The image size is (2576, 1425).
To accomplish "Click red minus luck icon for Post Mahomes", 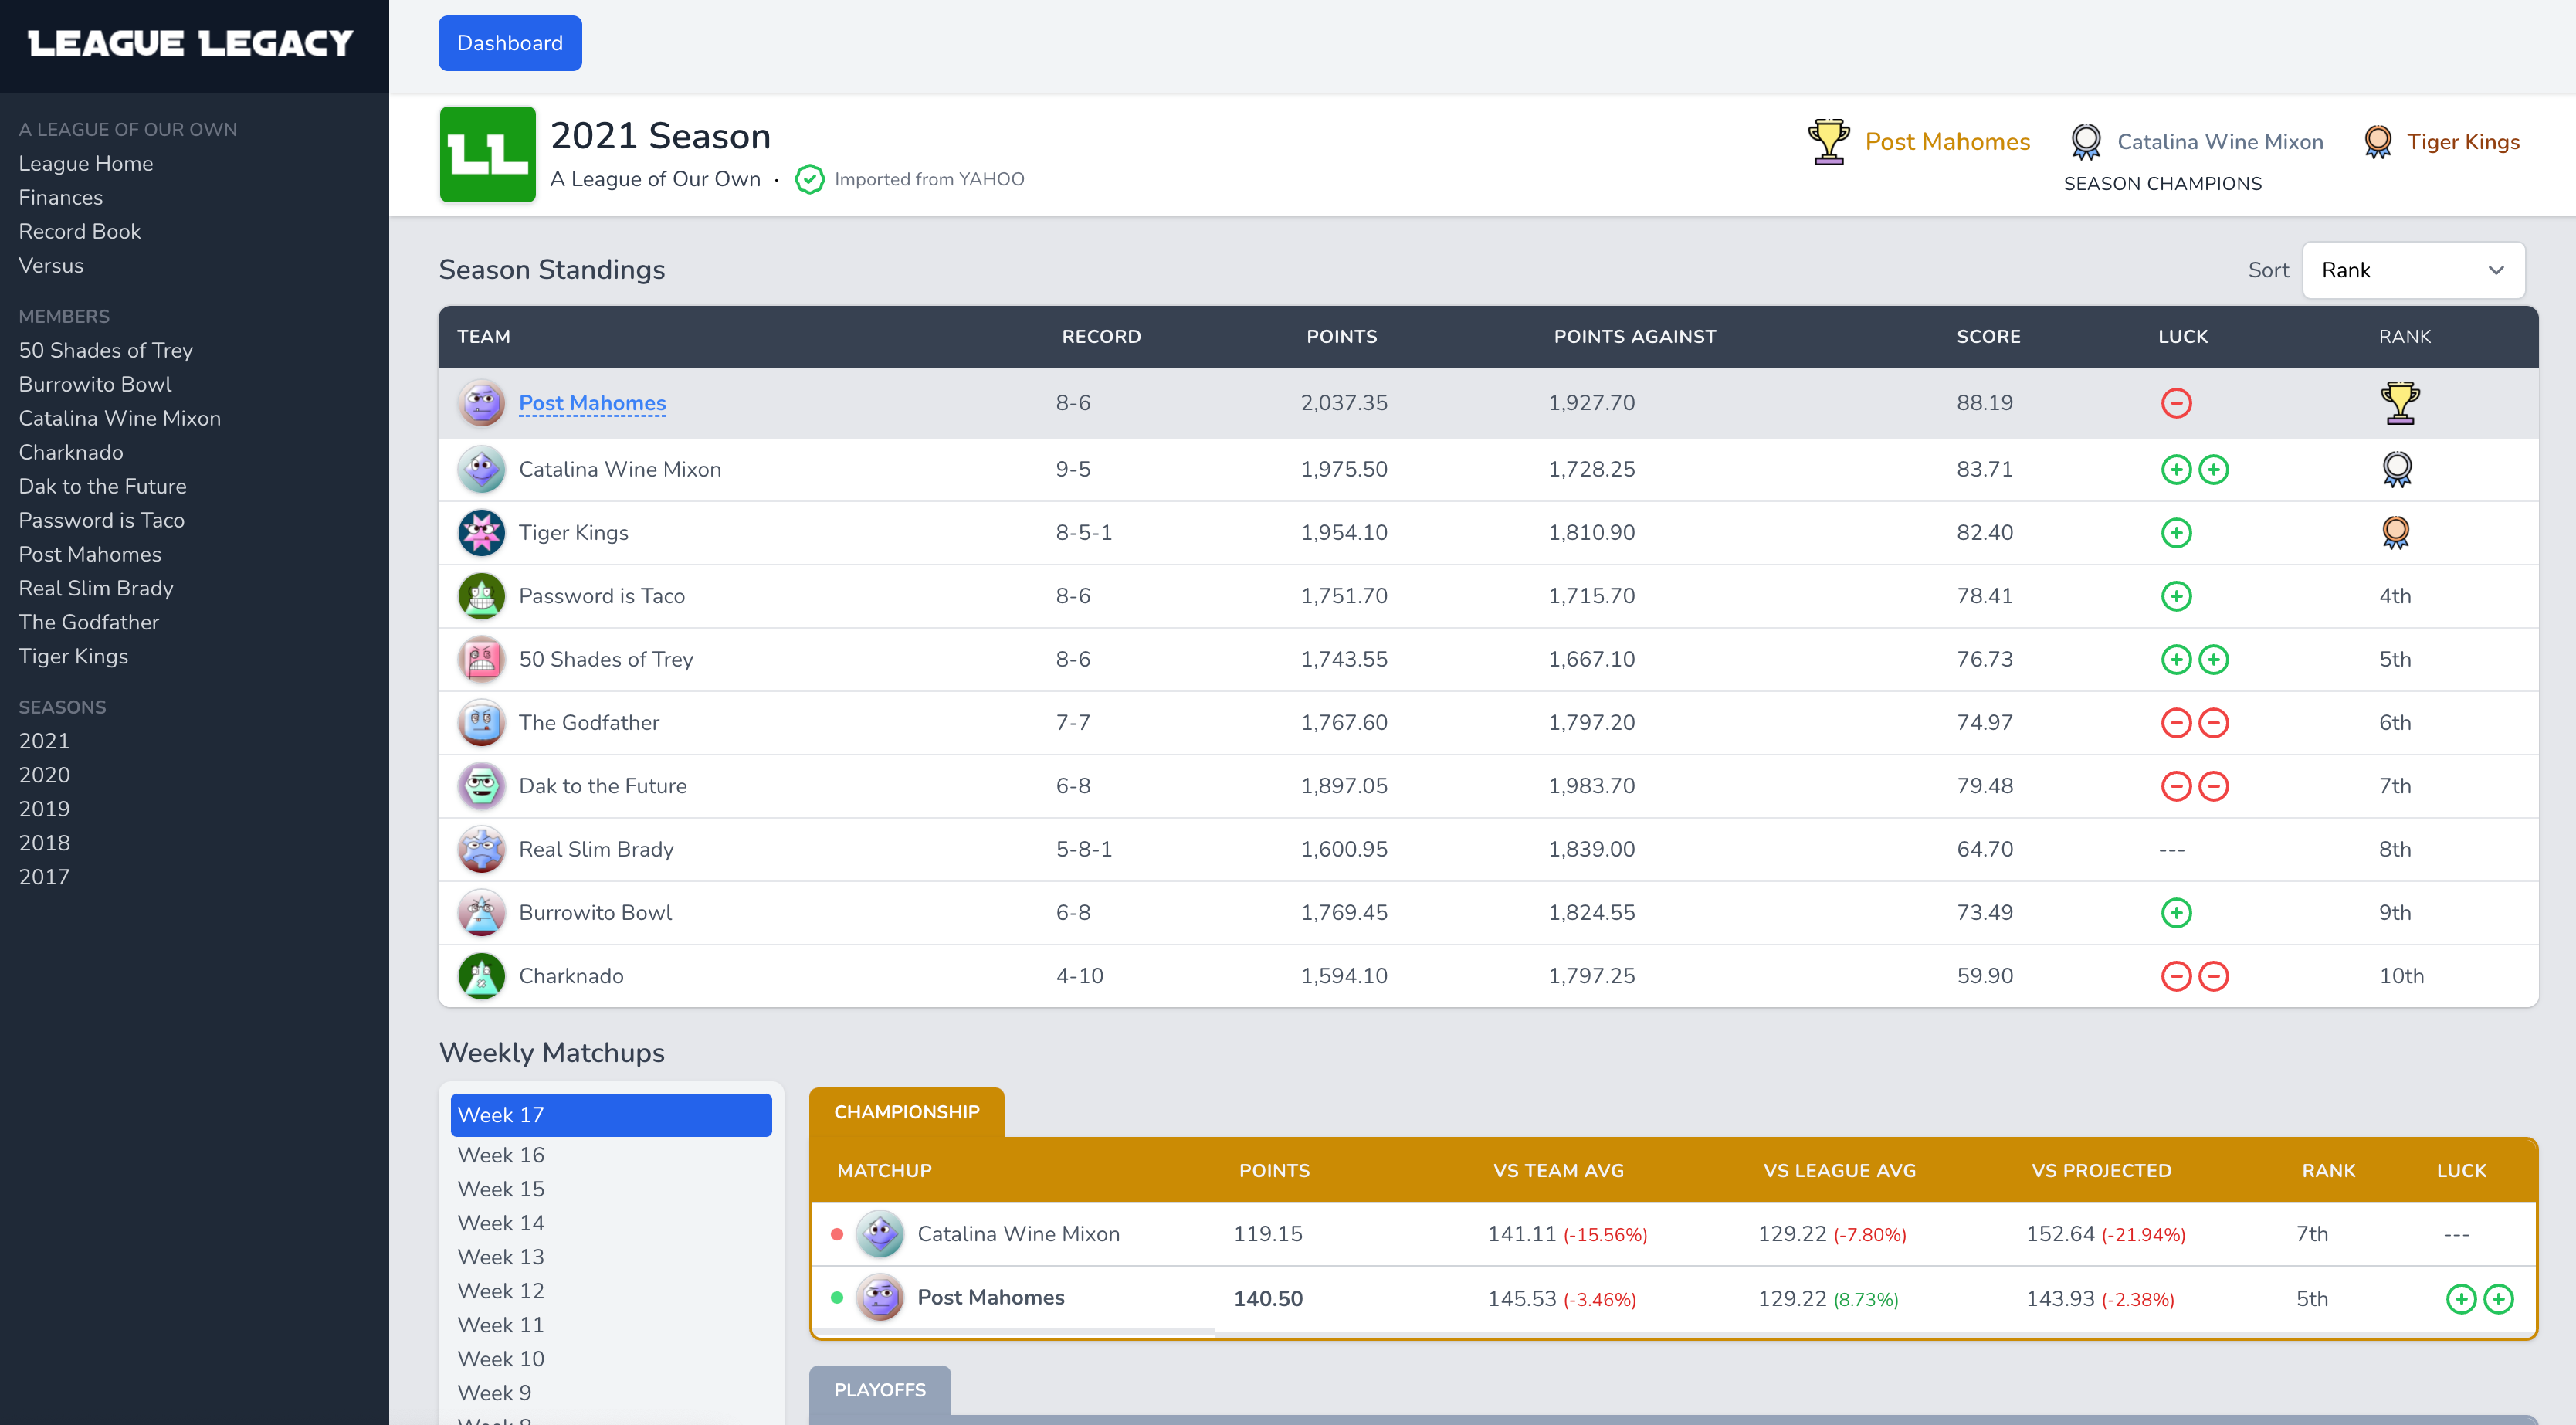I will [x=2176, y=403].
